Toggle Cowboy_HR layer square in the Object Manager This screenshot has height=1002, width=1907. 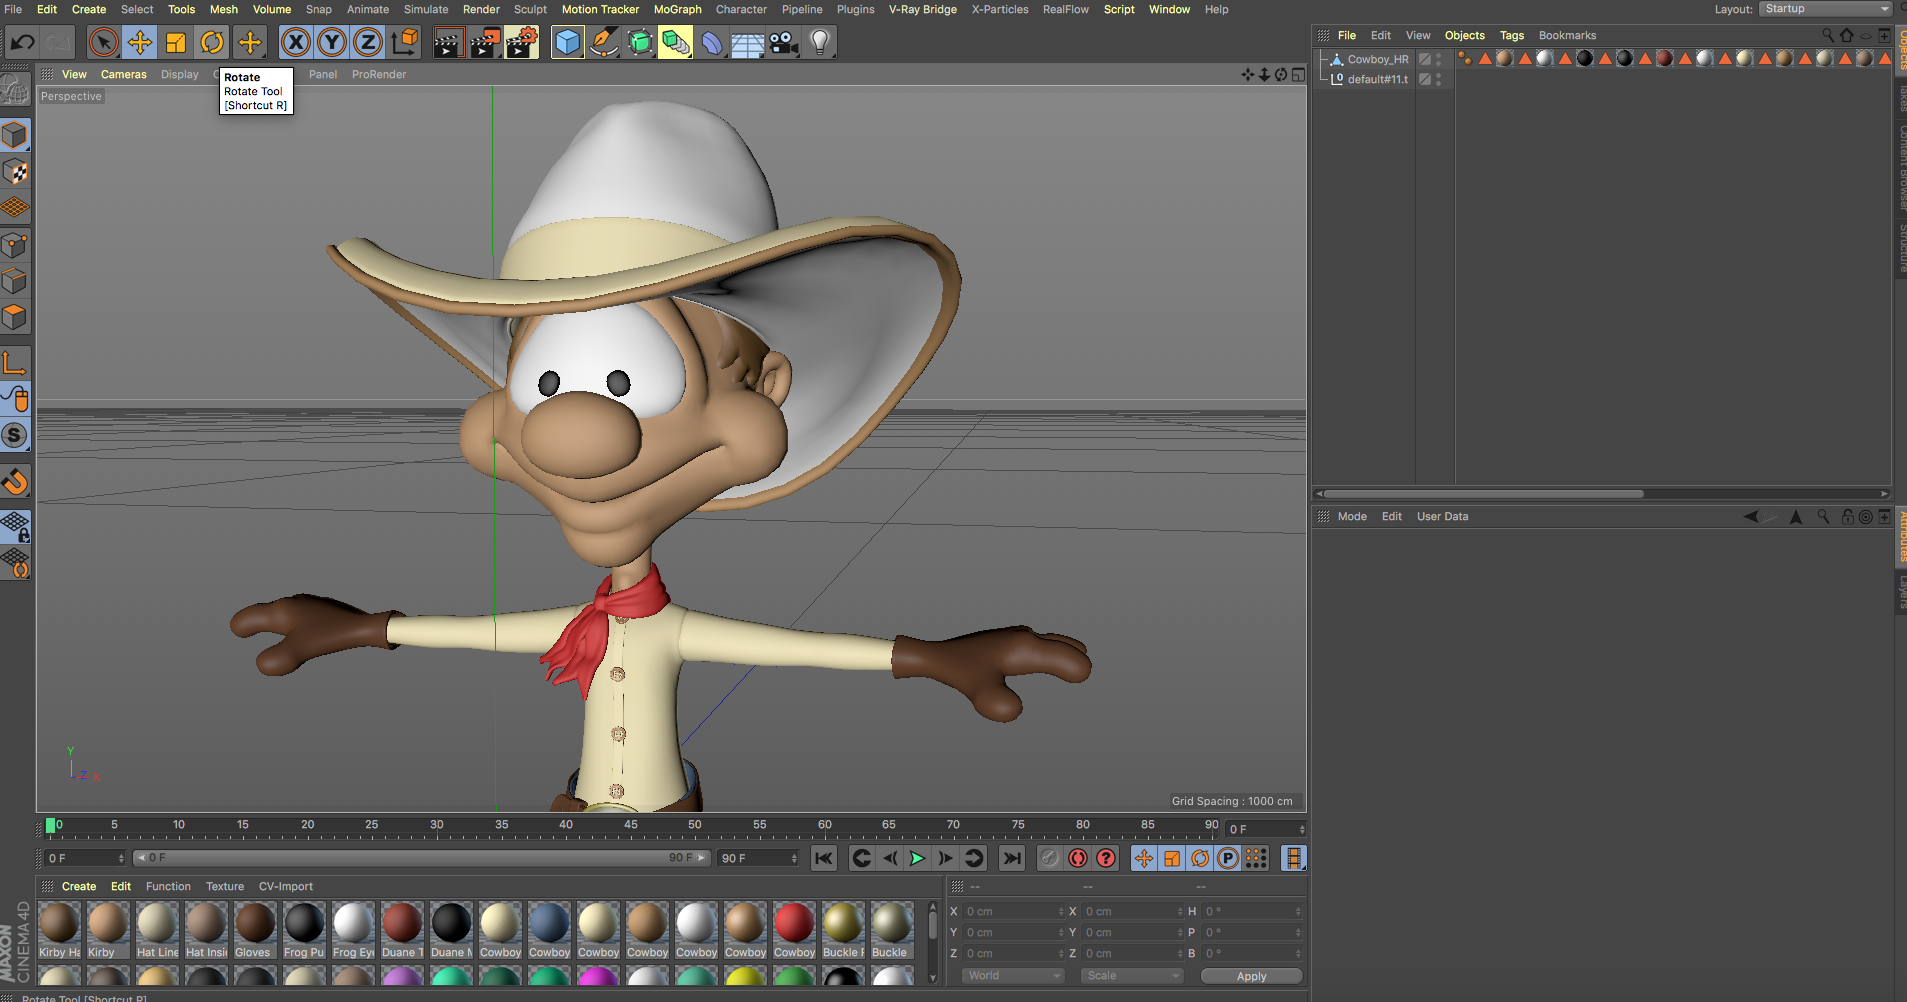(1424, 59)
